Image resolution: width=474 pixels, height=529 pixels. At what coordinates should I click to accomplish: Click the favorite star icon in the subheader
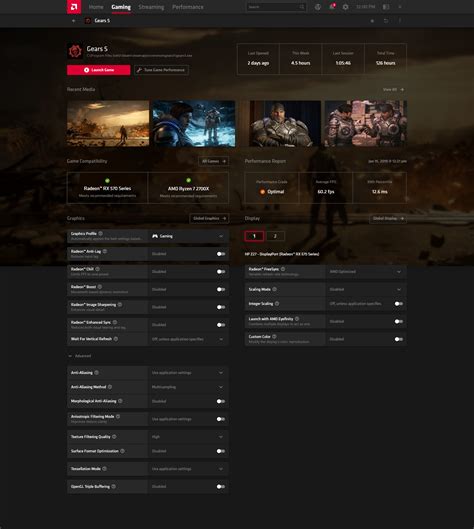[x=372, y=21]
